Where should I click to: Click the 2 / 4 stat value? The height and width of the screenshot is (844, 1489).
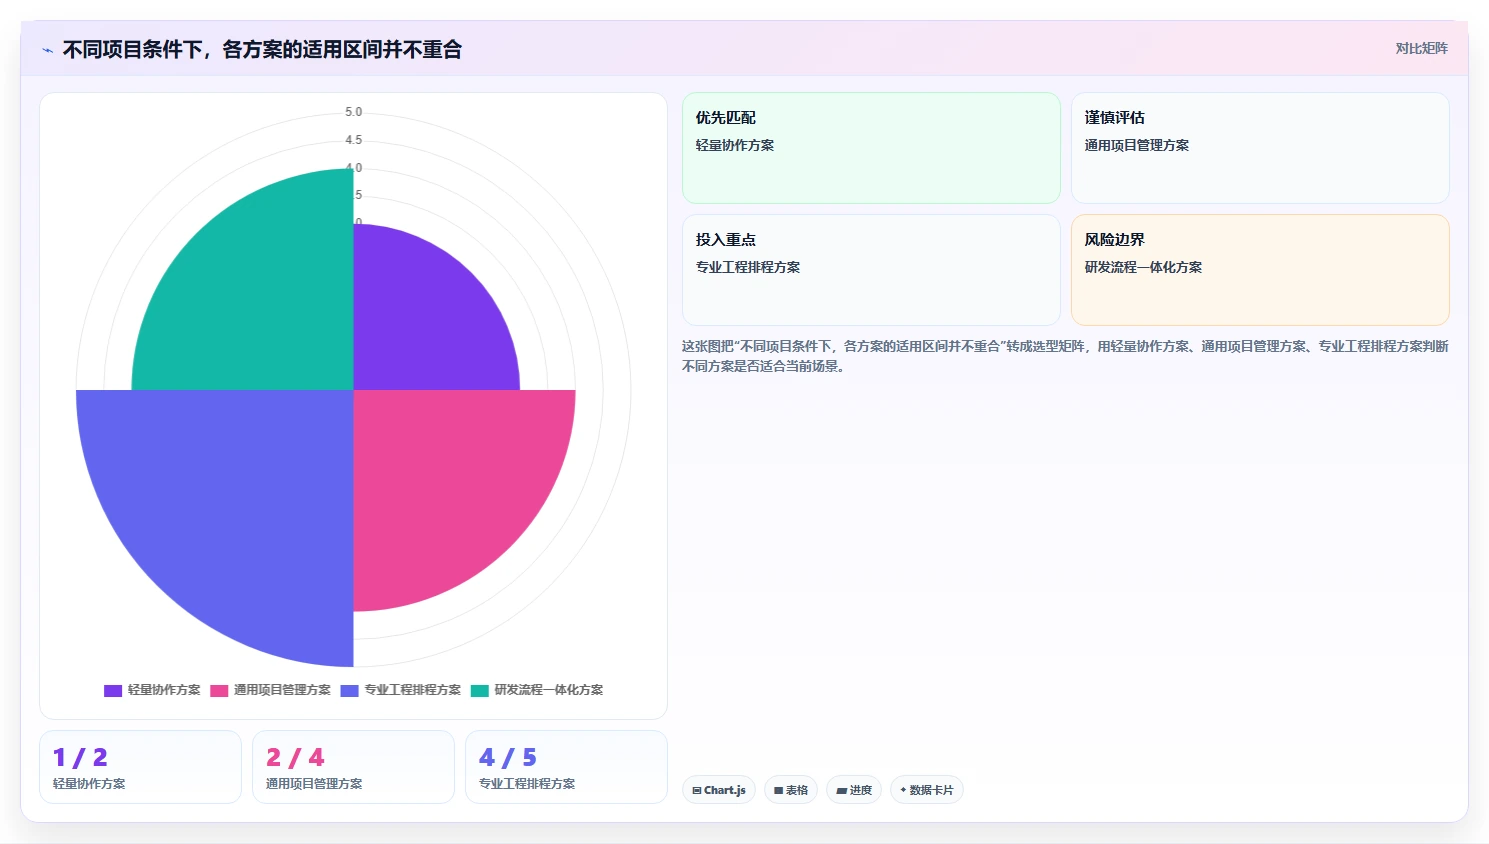point(295,758)
